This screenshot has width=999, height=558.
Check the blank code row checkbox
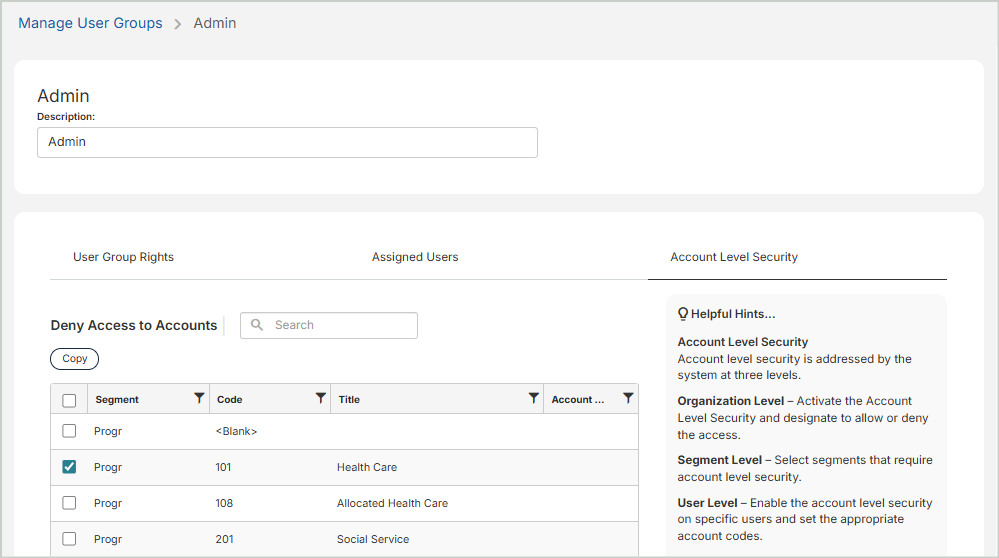pyautogui.click(x=69, y=431)
